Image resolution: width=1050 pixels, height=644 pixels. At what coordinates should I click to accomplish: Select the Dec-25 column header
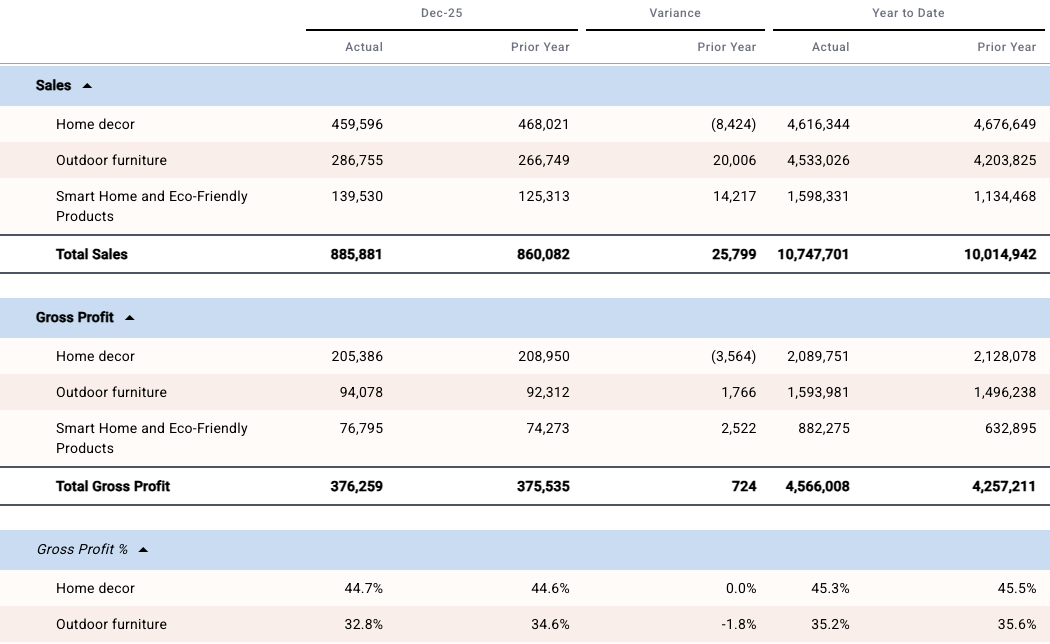[440, 13]
